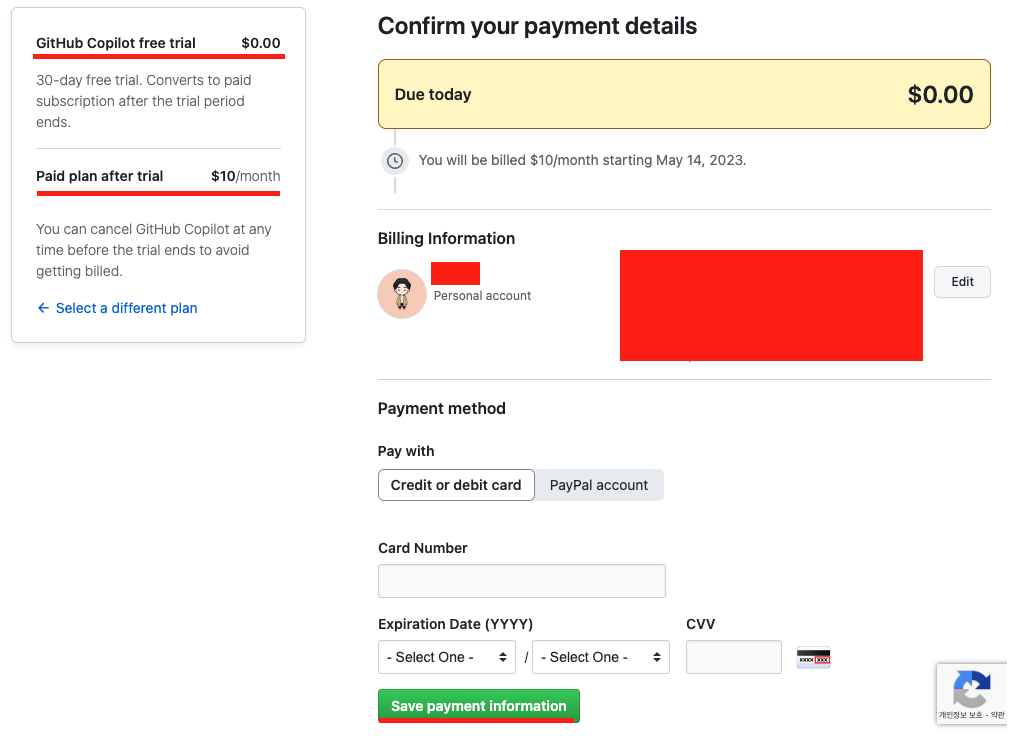1020x738 pixels.
Task: Open the expiration month Select One dropdown
Action: (447, 657)
